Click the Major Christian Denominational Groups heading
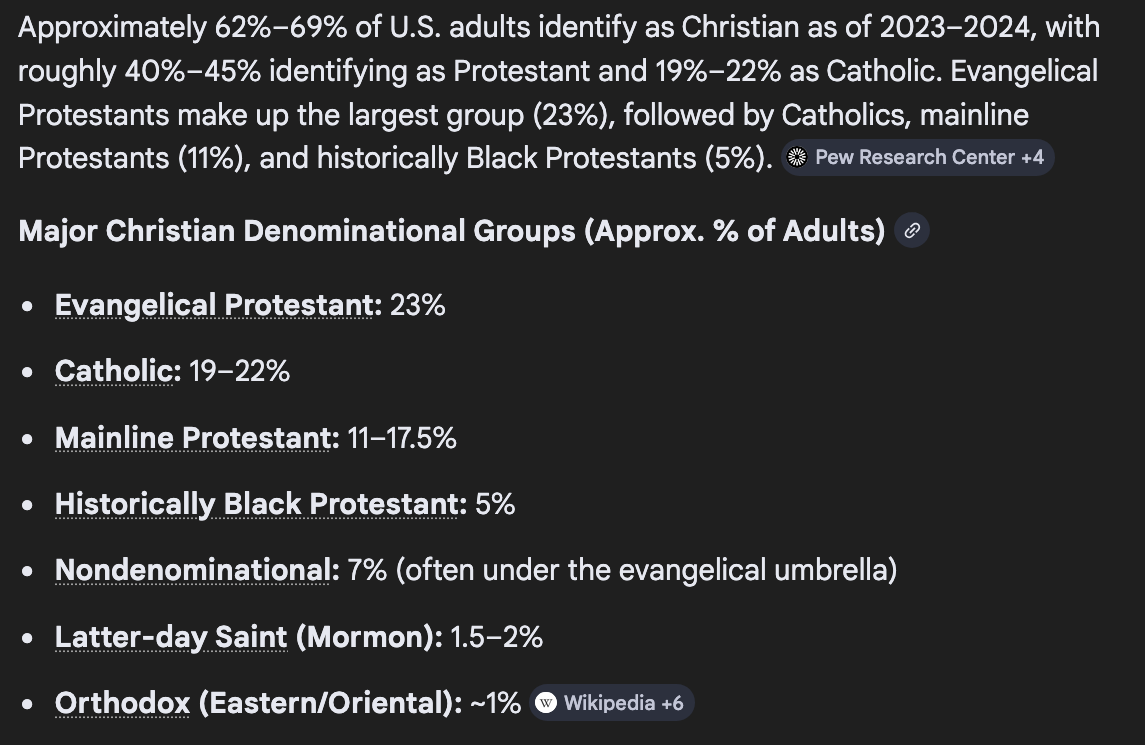The width and height of the screenshot is (1145, 745). point(451,231)
